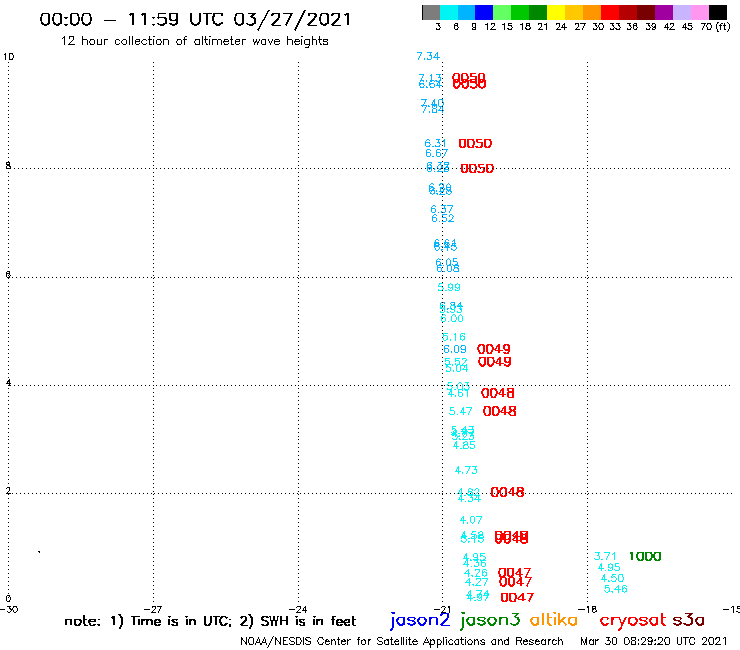The height and width of the screenshot is (650, 740).
Task: Select the note about UTC and SWH feet
Action: point(210,621)
